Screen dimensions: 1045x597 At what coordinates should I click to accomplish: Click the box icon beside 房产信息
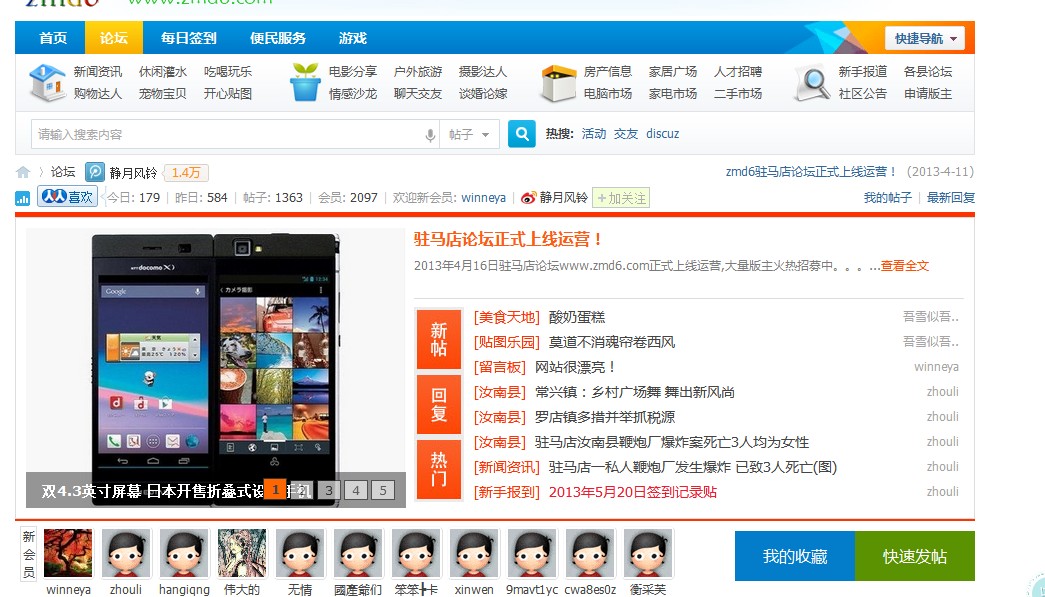point(558,83)
